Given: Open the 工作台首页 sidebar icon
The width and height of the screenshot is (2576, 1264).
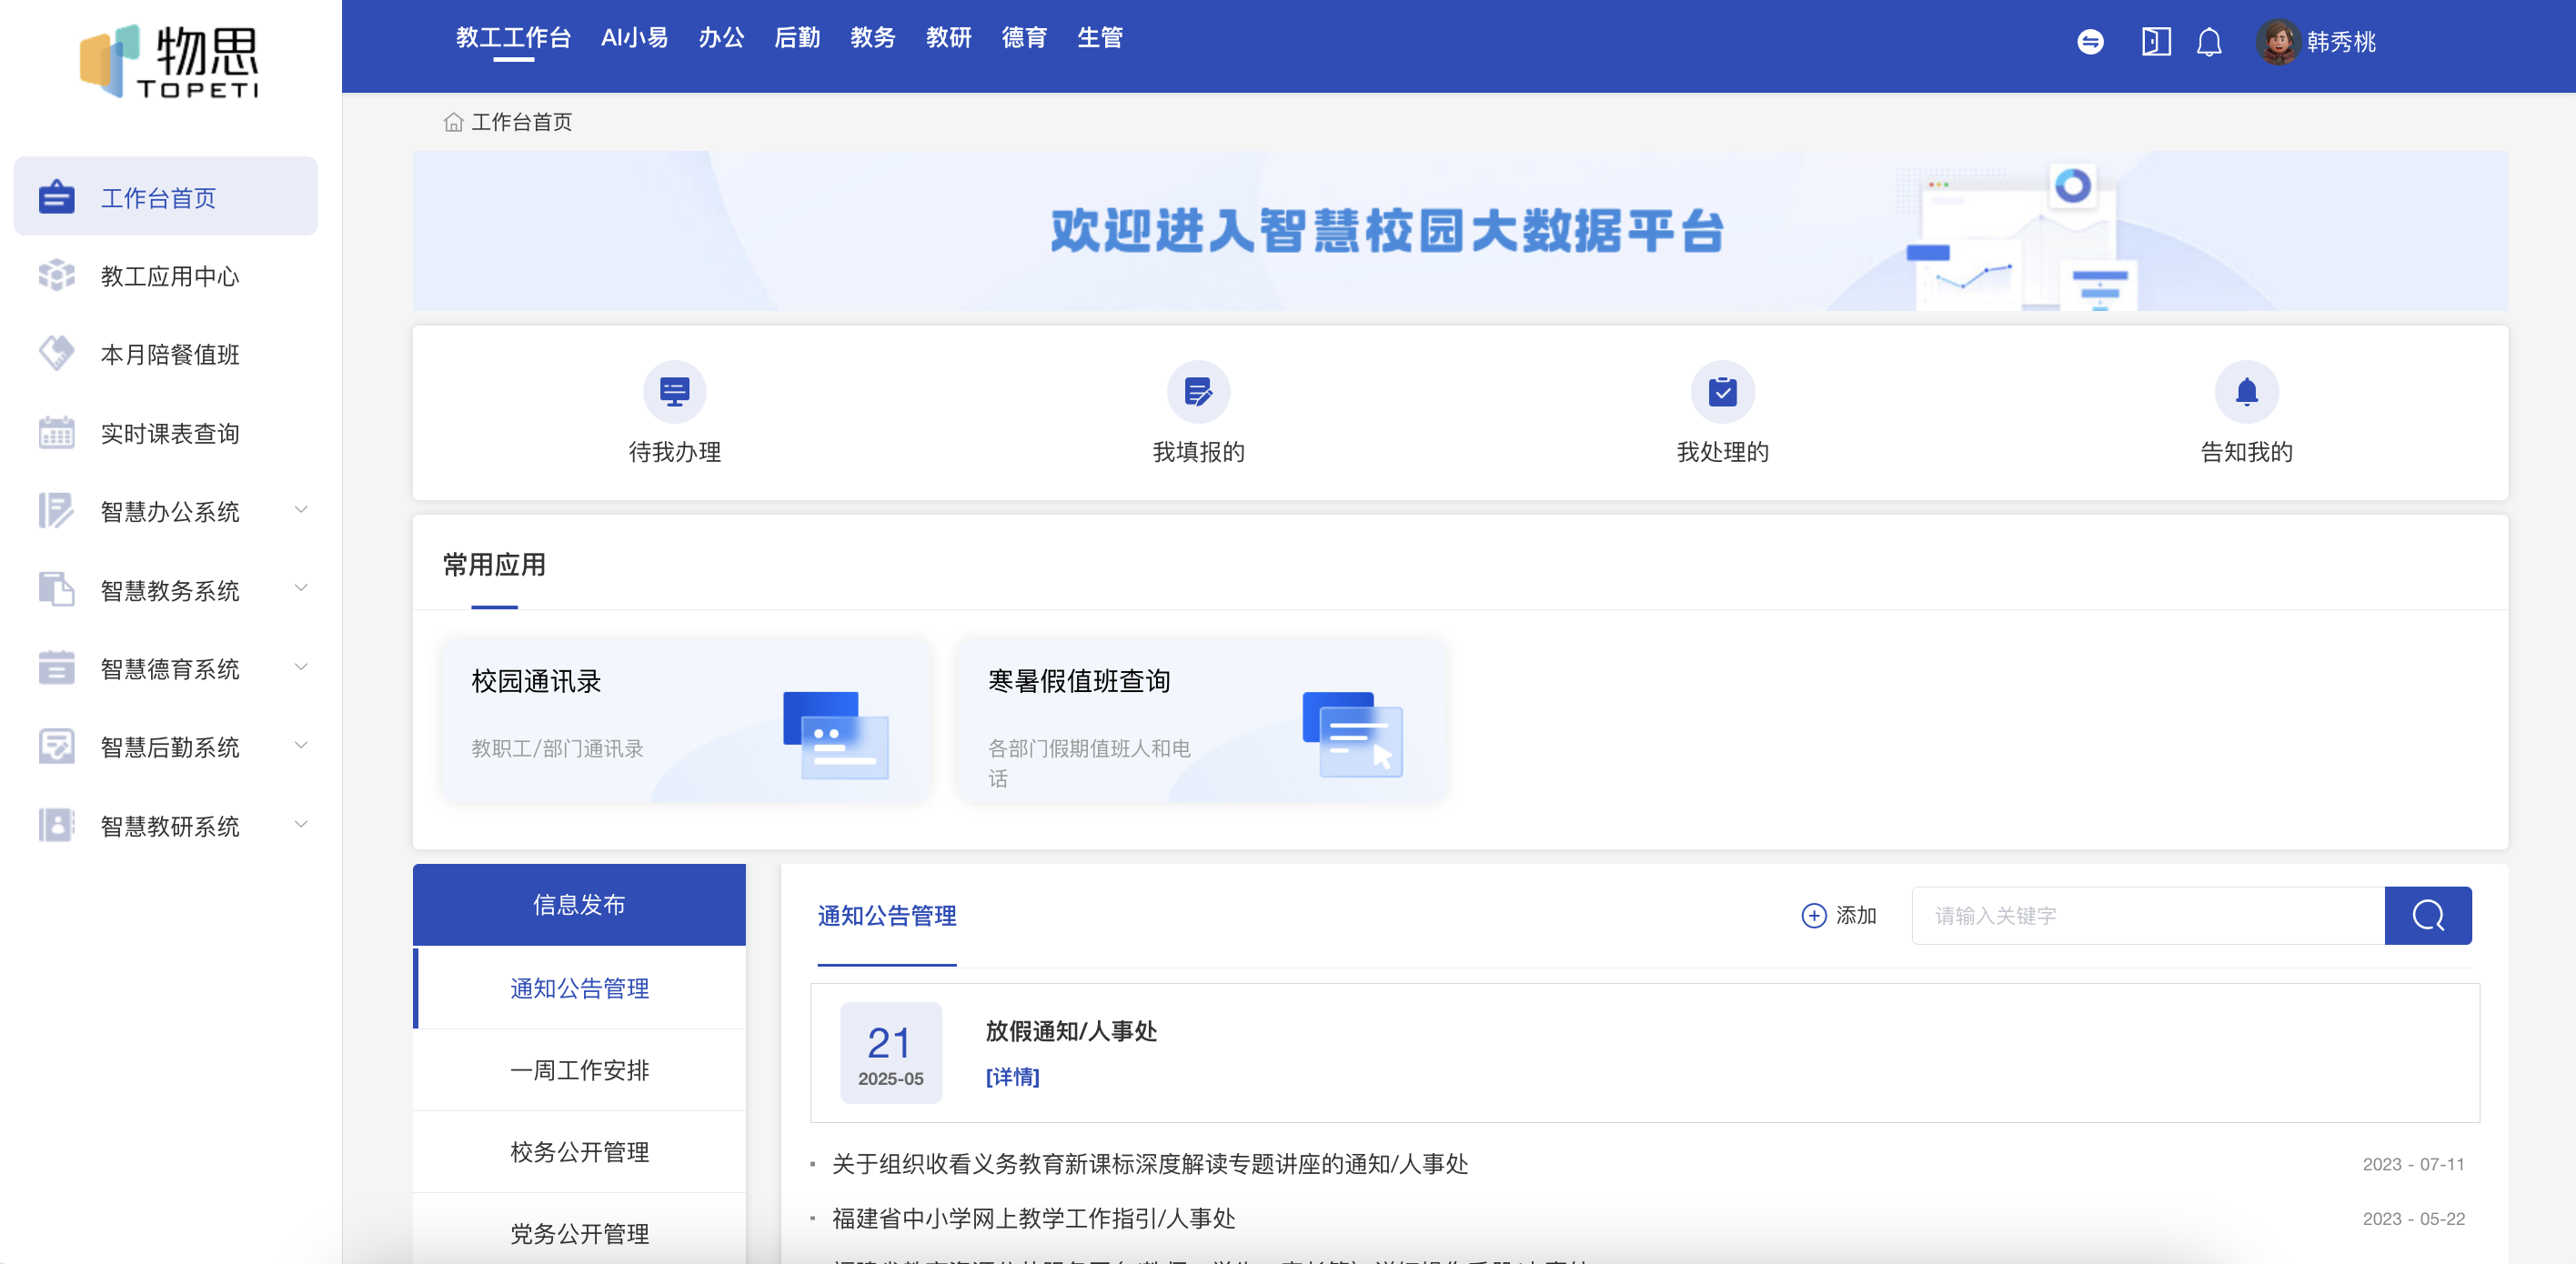Looking at the screenshot, I should [x=57, y=197].
